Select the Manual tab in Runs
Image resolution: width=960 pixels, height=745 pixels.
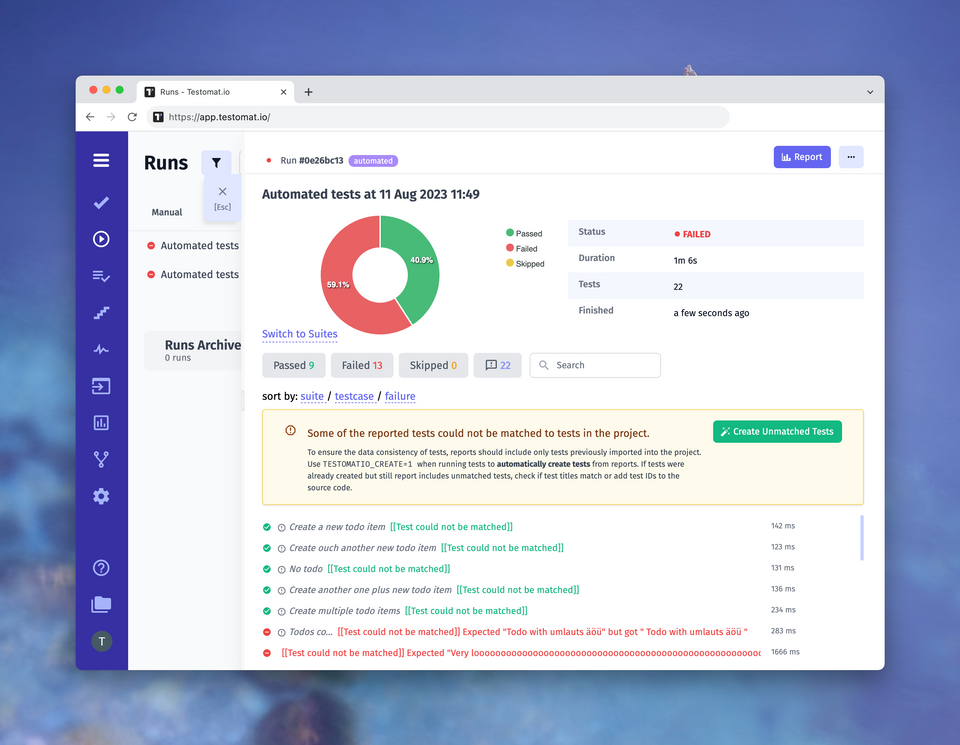(x=167, y=212)
